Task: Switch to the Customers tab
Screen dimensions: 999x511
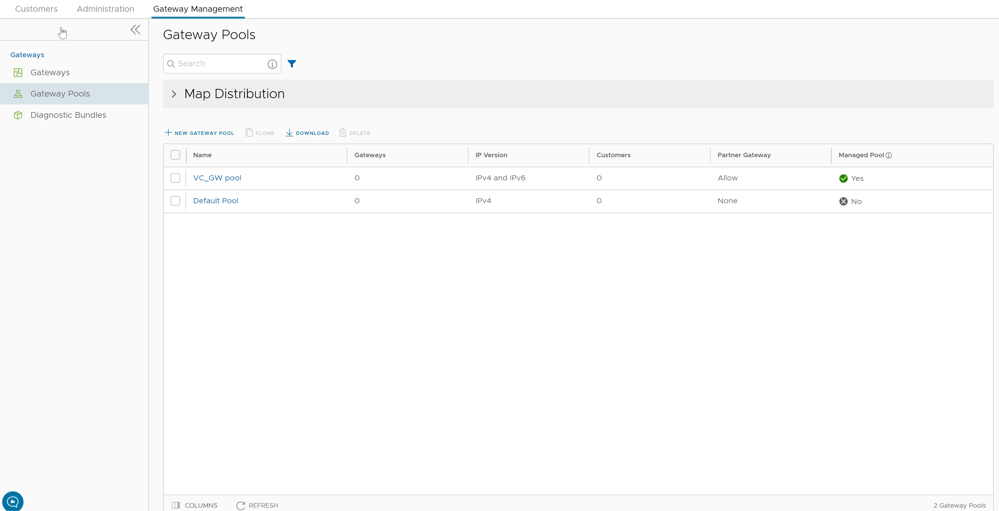Action: pos(36,9)
